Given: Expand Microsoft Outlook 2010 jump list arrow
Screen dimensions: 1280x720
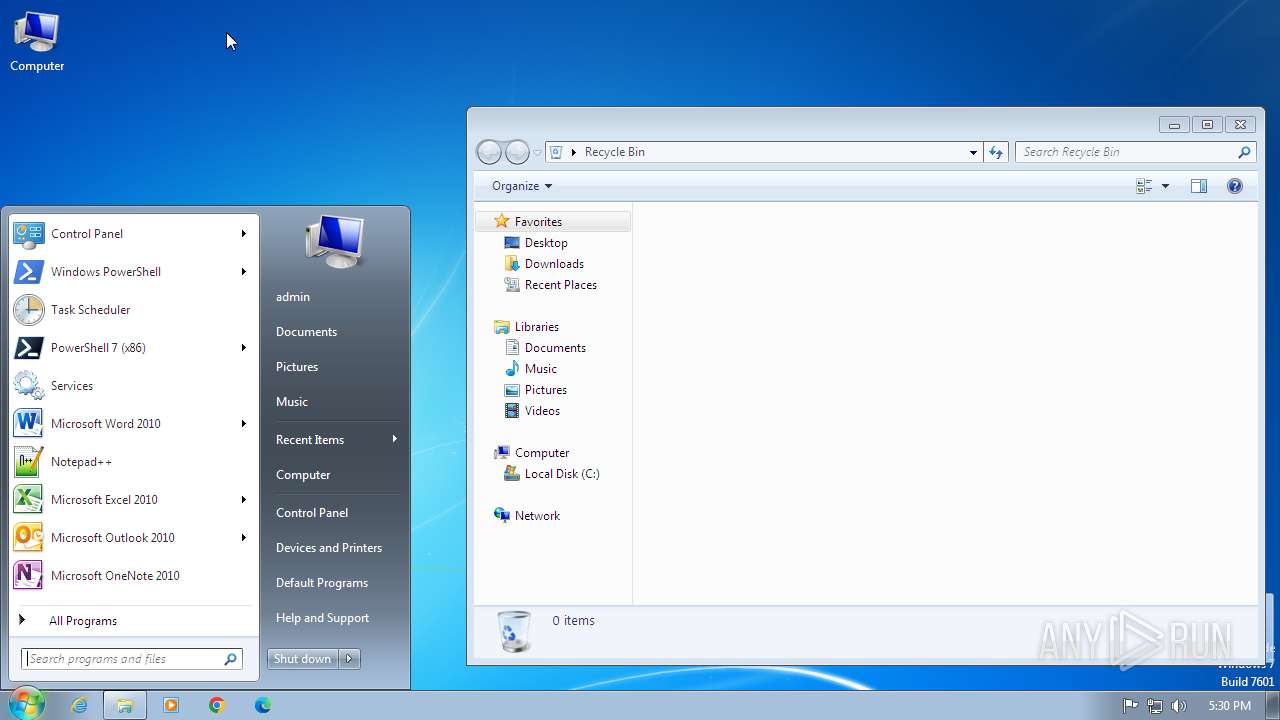Looking at the screenshot, I should (243, 538).
